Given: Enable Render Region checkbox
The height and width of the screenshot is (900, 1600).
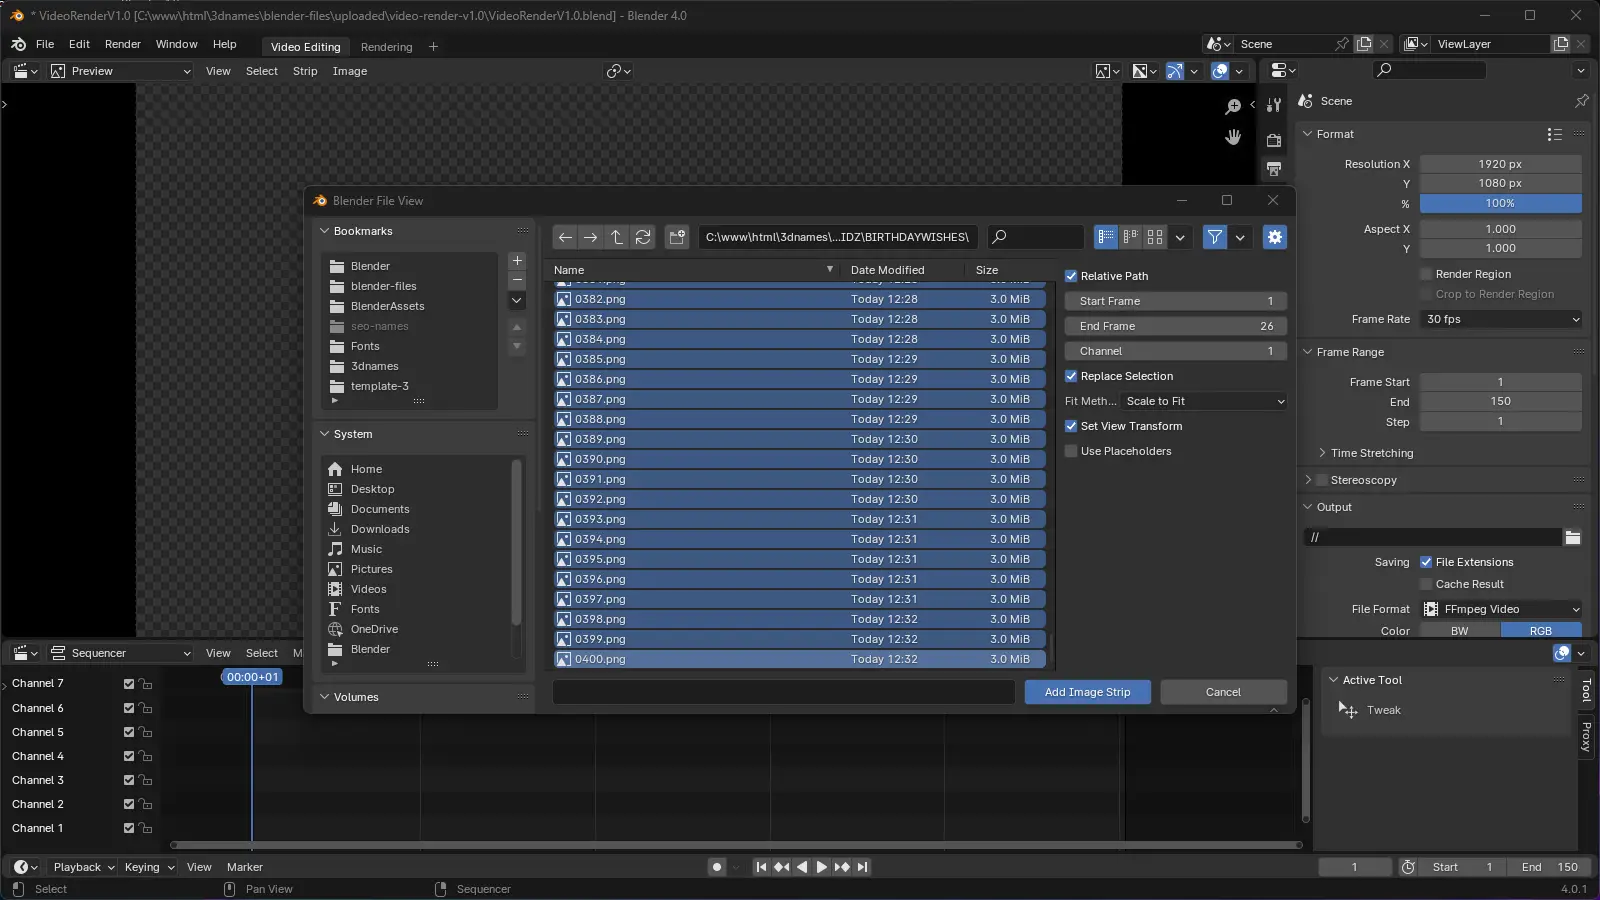Looking at the screenshot, I should [1426, 274].
